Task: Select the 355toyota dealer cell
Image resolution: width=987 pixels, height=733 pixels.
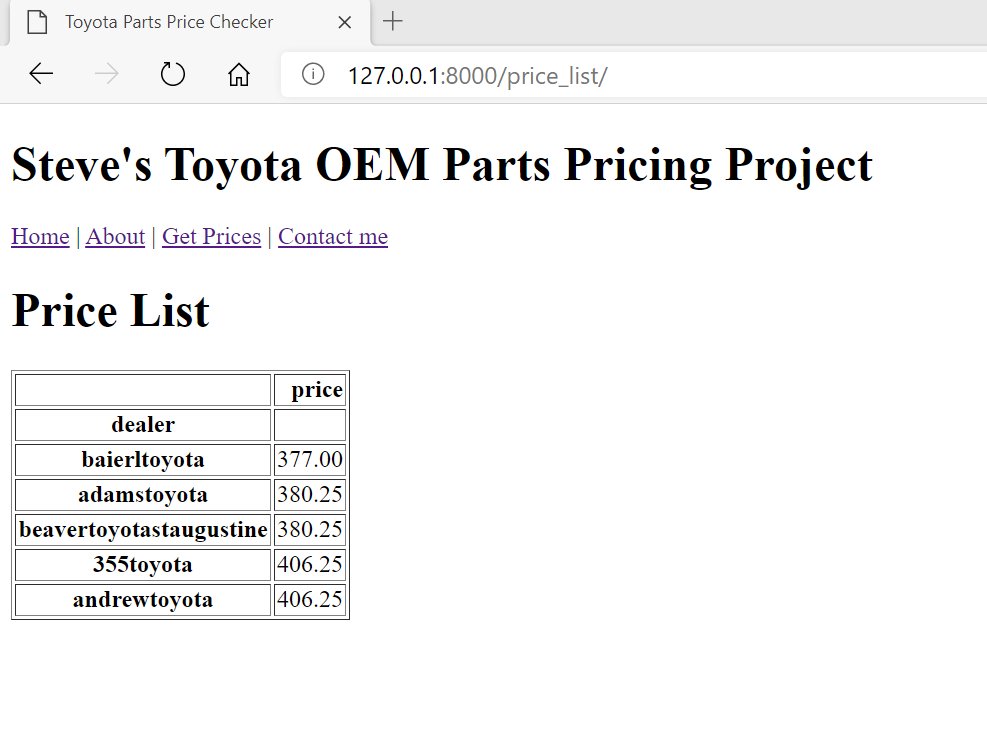Action: click(143, 565)
